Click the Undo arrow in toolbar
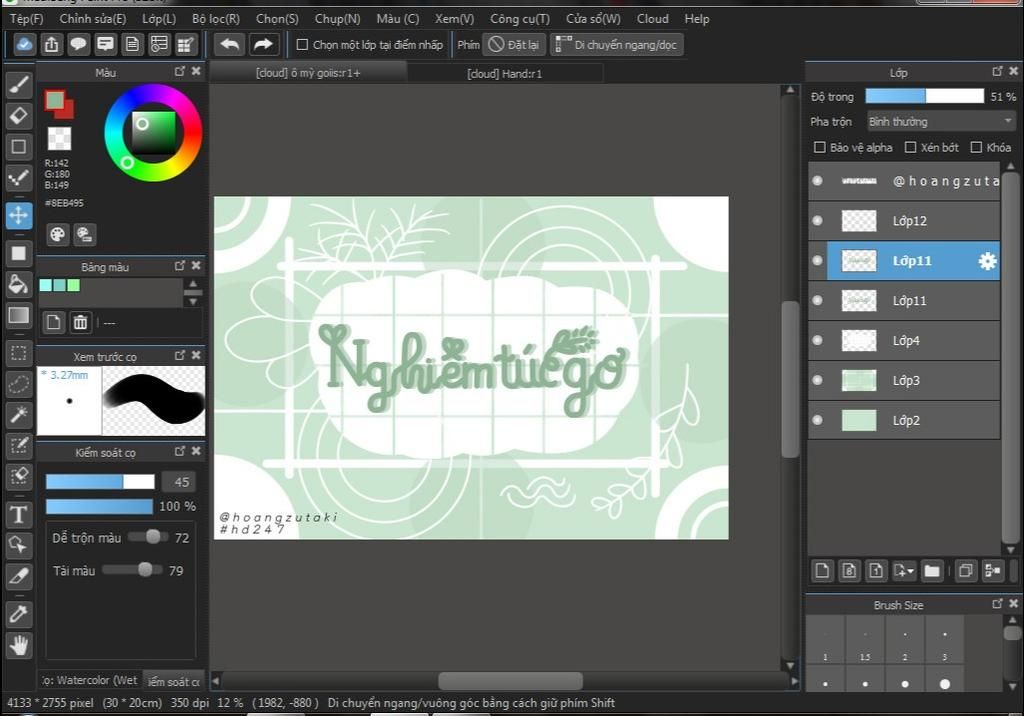Image resolution: width=1024 pixels, height=716 pixels. (x=230, y=44)
